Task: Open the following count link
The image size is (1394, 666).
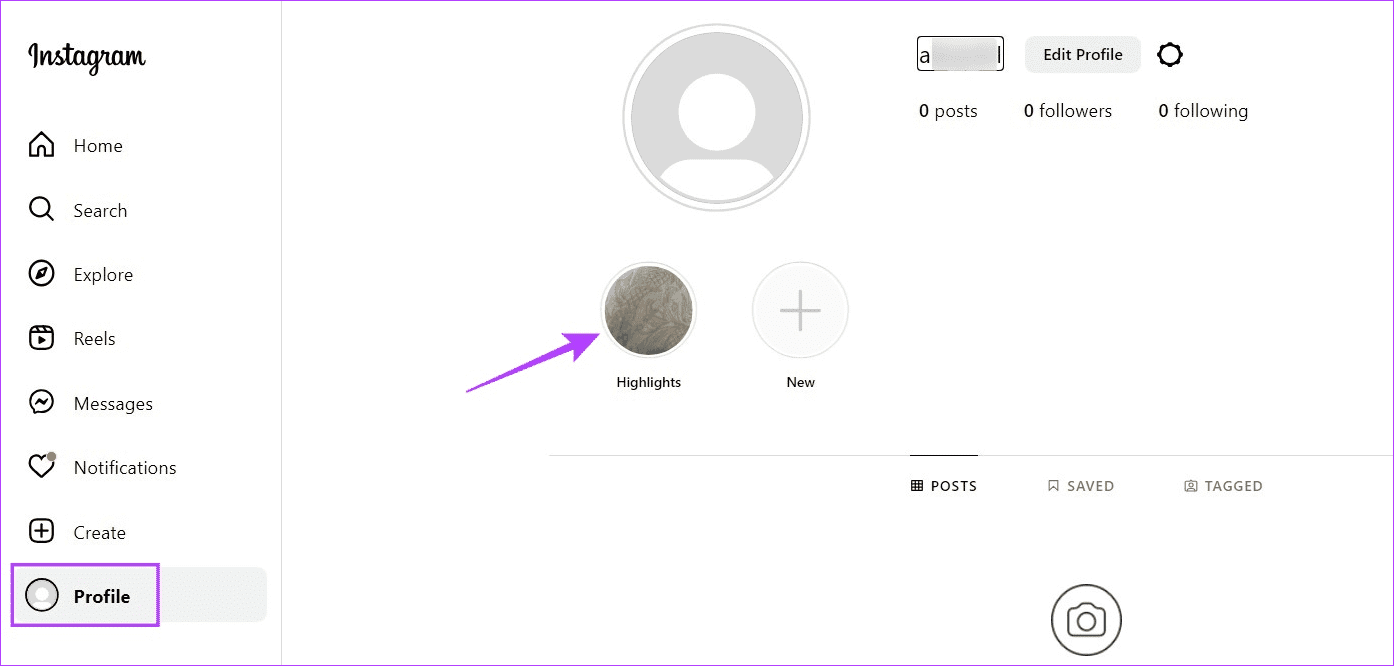Action: pyautogui.click(x=1203, y=111)
